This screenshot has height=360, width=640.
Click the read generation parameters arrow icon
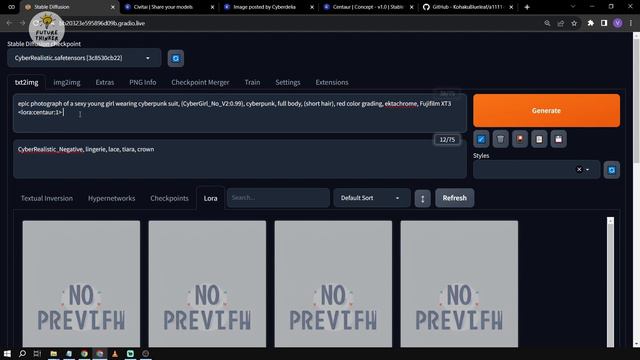(481, 139)
